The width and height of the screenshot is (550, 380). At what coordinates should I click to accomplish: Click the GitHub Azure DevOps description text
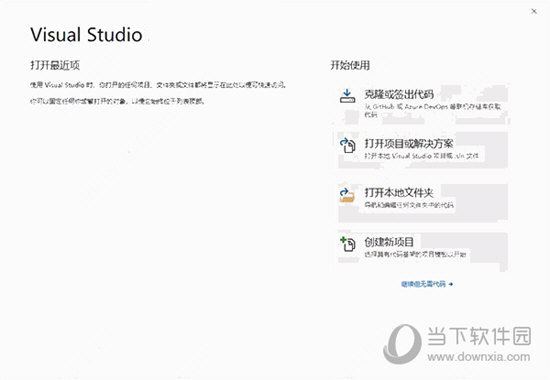(x=433, y=110)
